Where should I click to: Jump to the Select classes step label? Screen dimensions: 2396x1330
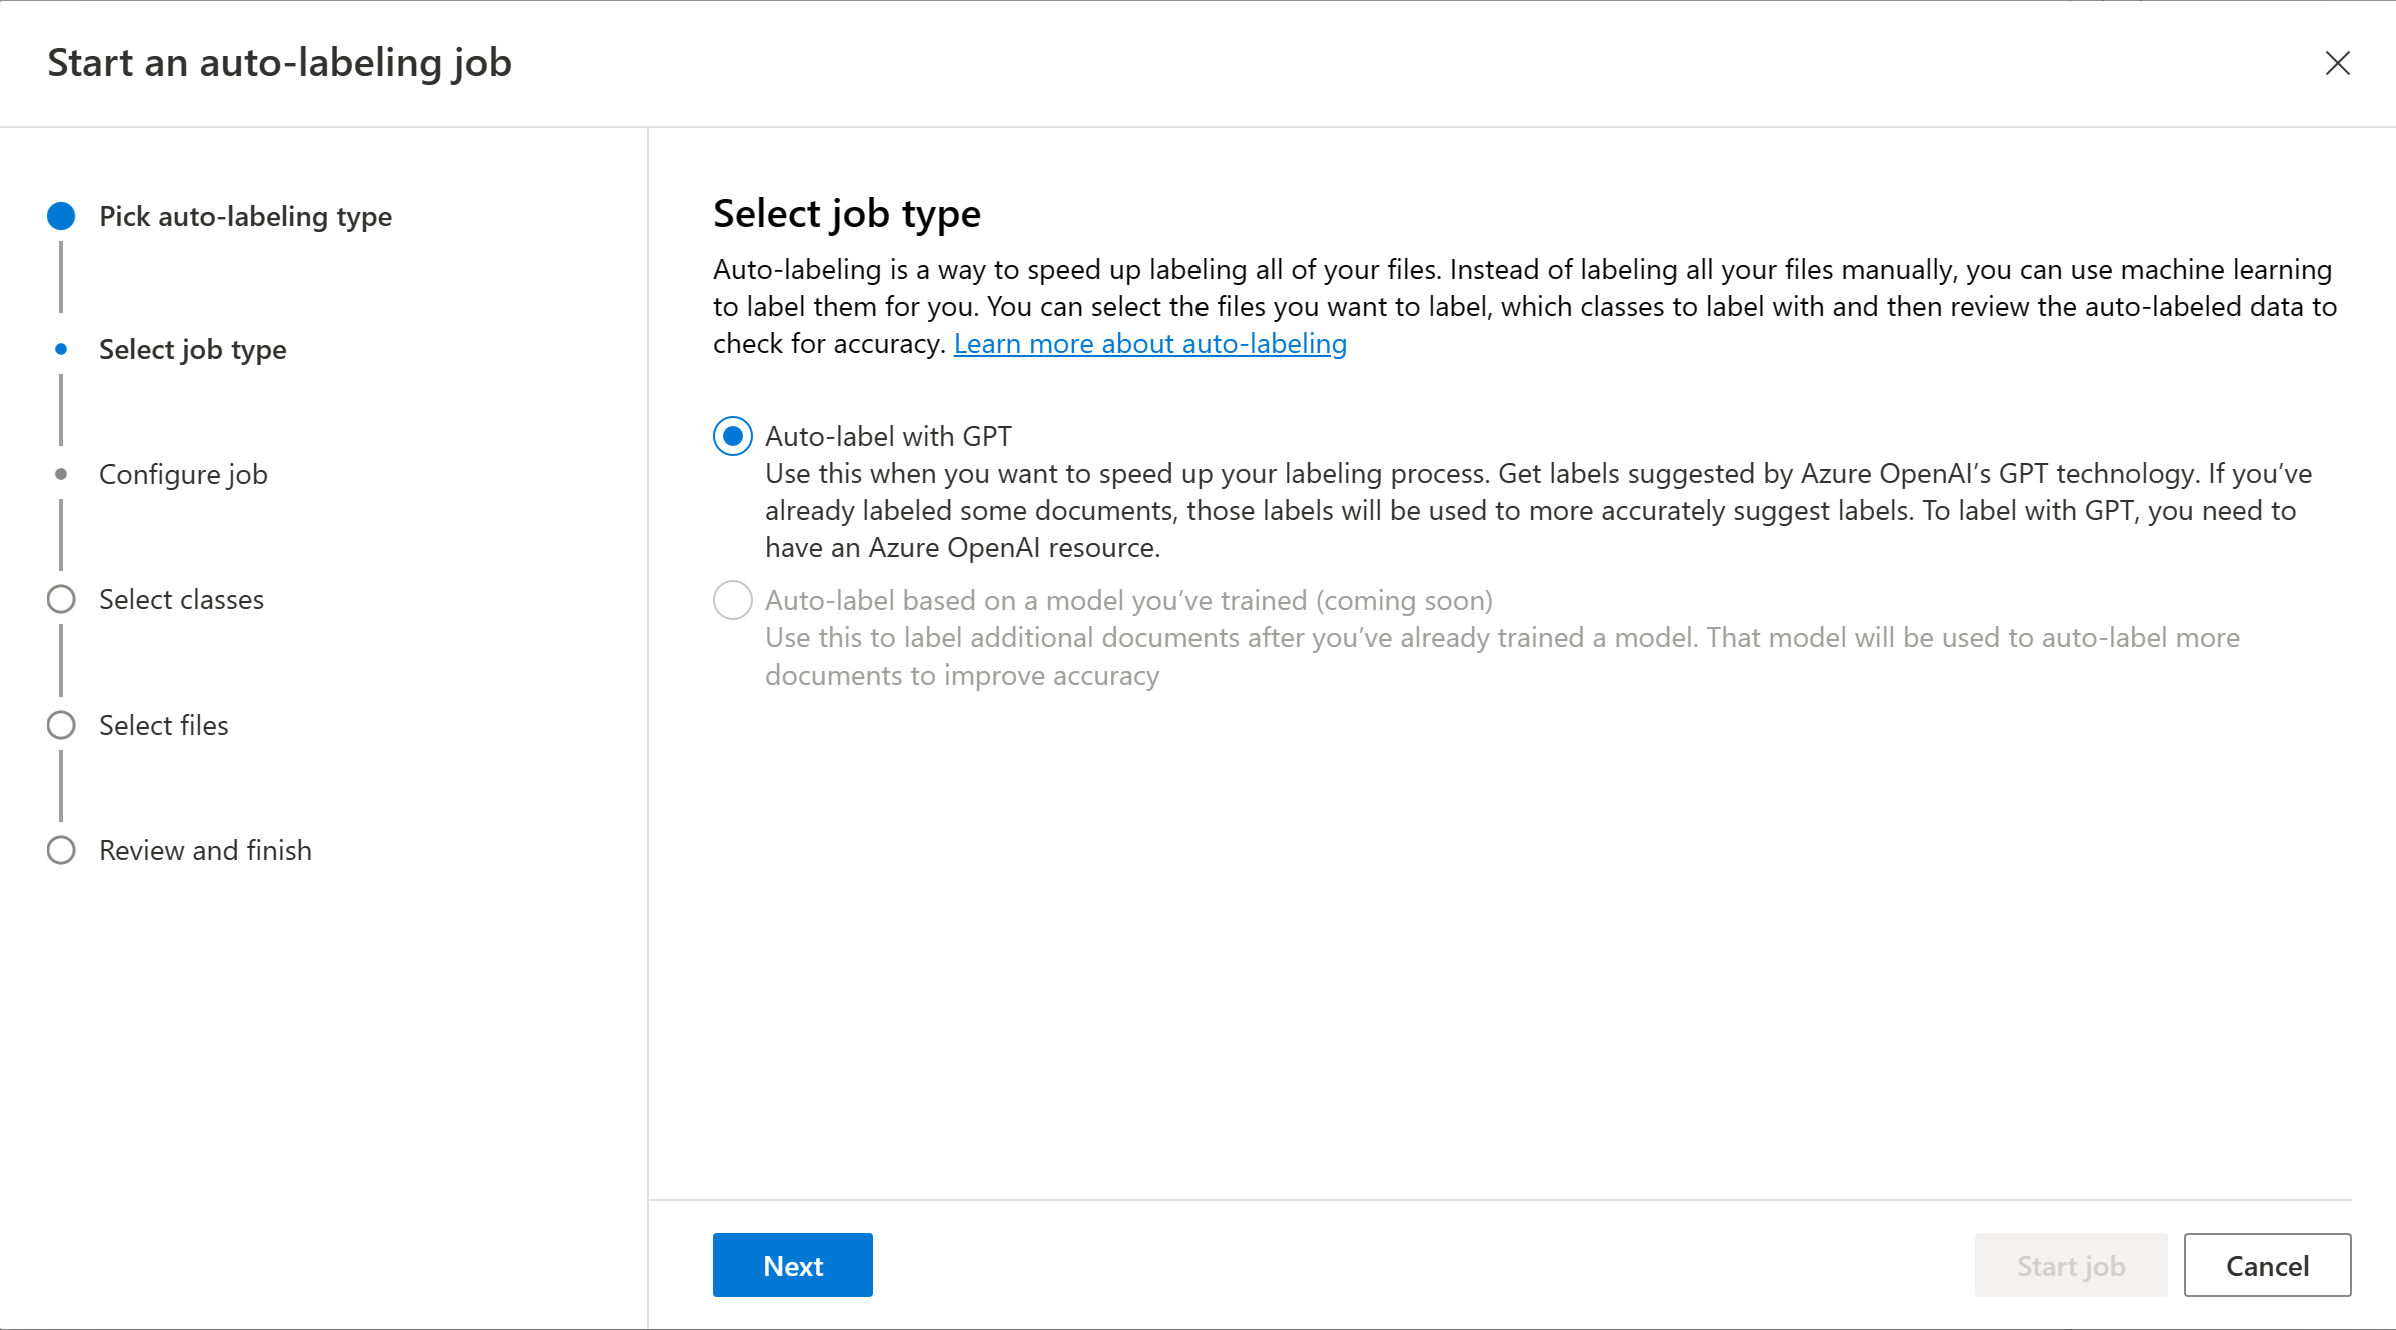pyautogui.click(x=181, y=599)
